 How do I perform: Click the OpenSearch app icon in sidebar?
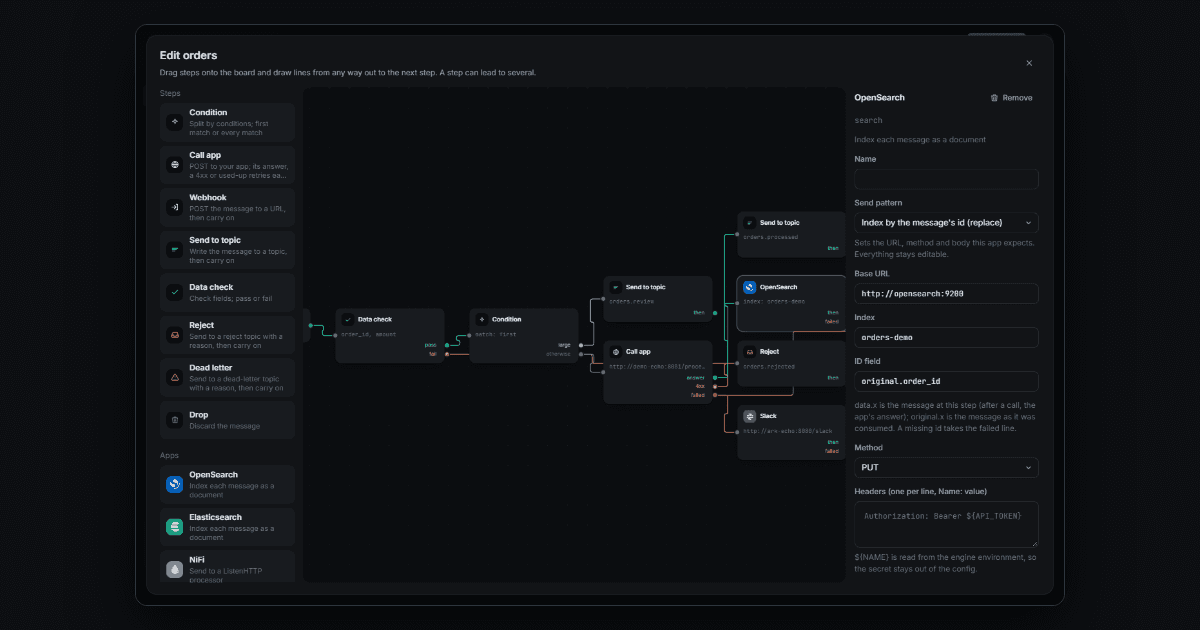(x=175, y=484)
